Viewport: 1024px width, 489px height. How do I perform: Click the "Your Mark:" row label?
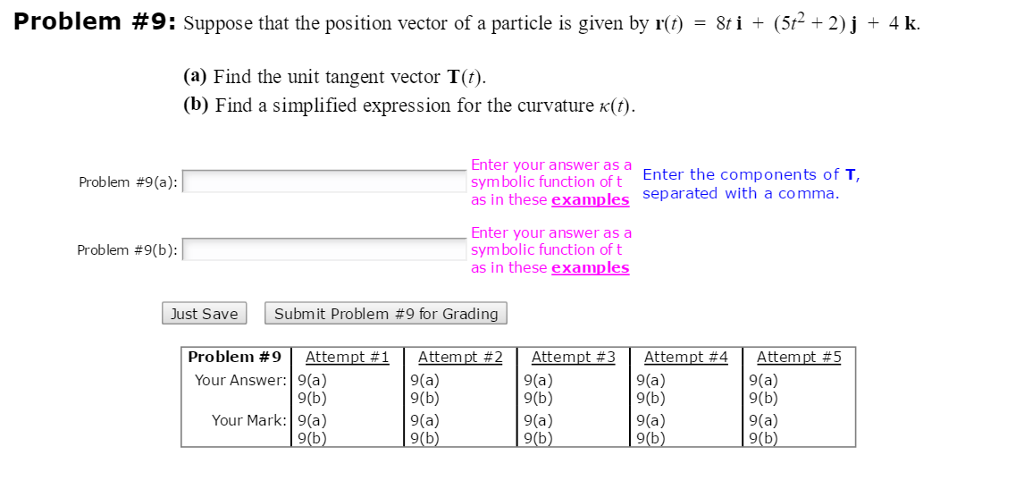click(x=249, y=421)
